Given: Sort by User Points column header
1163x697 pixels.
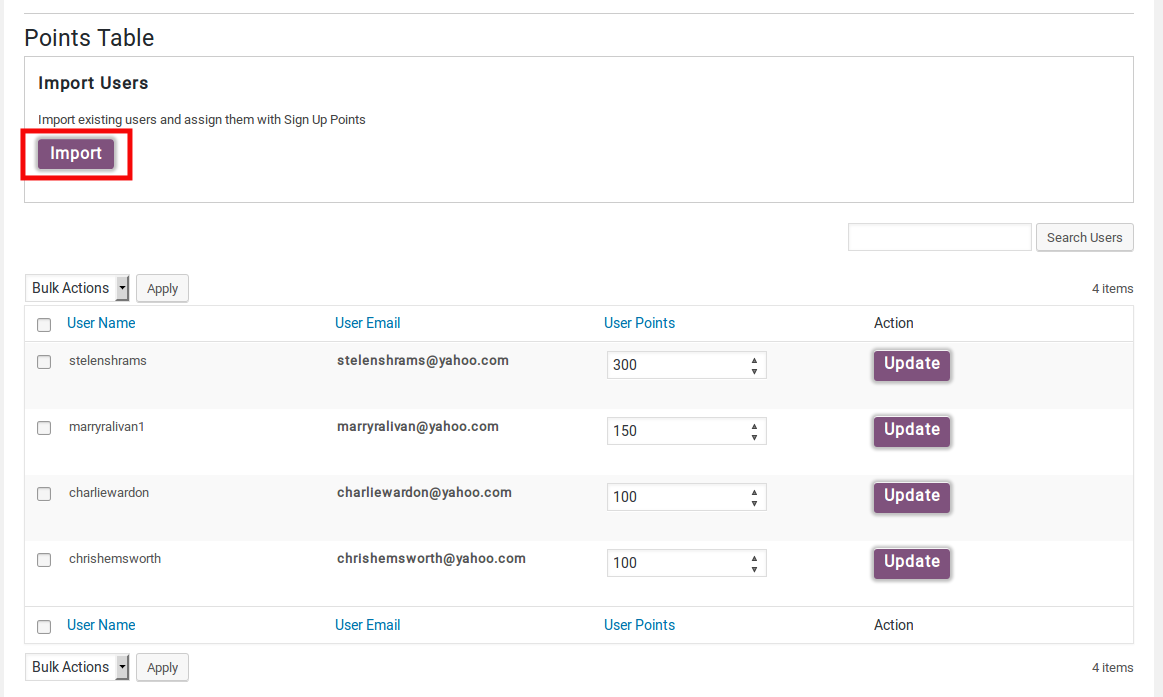Looking at the screenshot, I should (639, 323).
